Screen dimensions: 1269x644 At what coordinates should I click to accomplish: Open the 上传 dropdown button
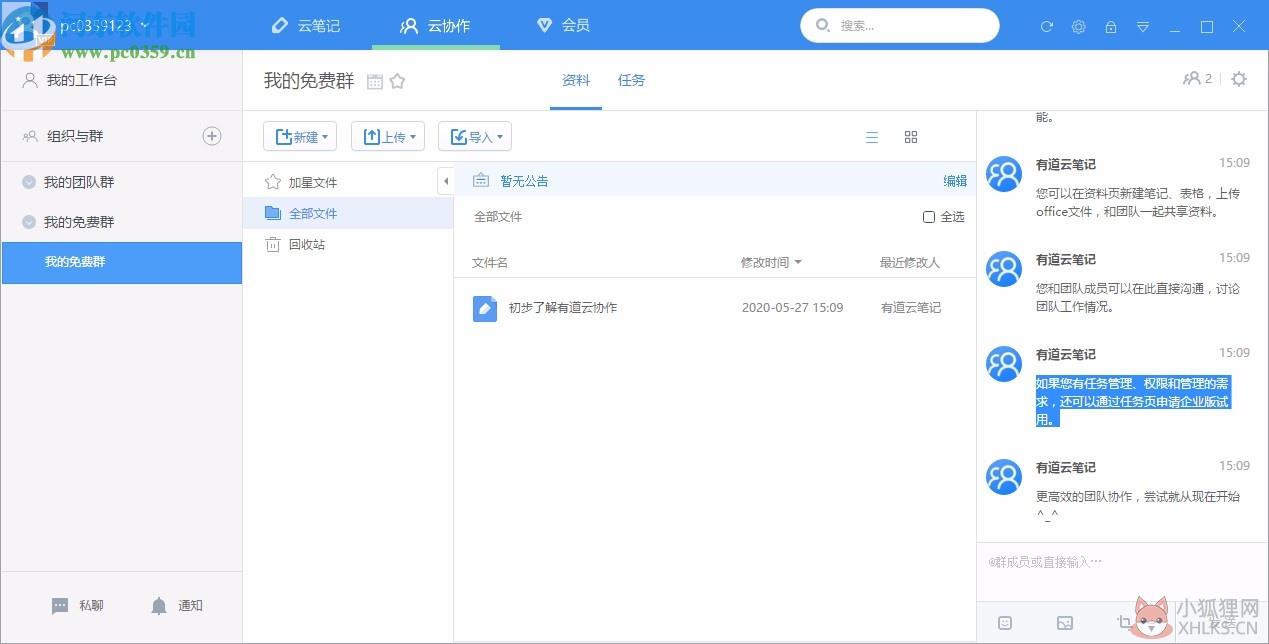(388, 137)
